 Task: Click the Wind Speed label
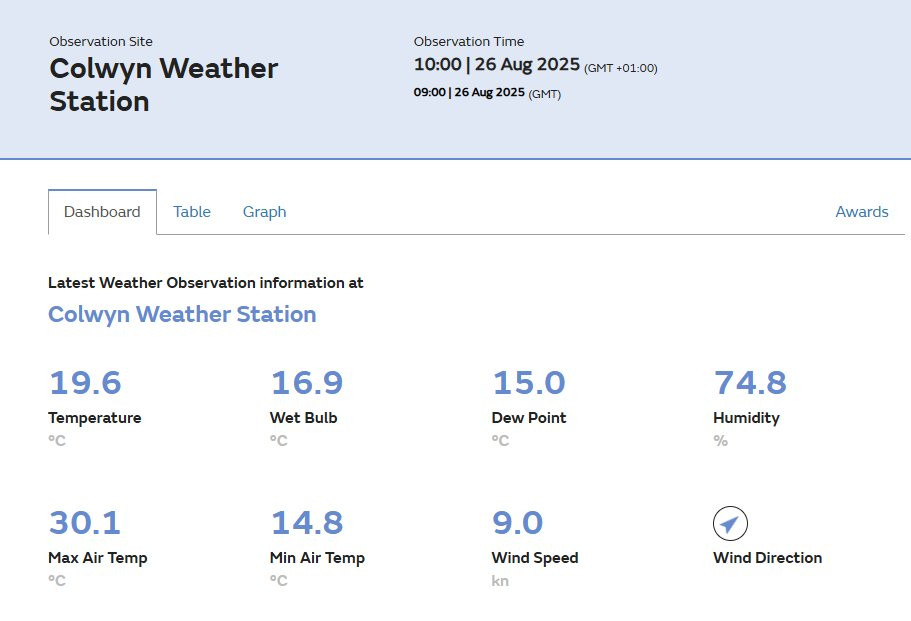[535, 558]
